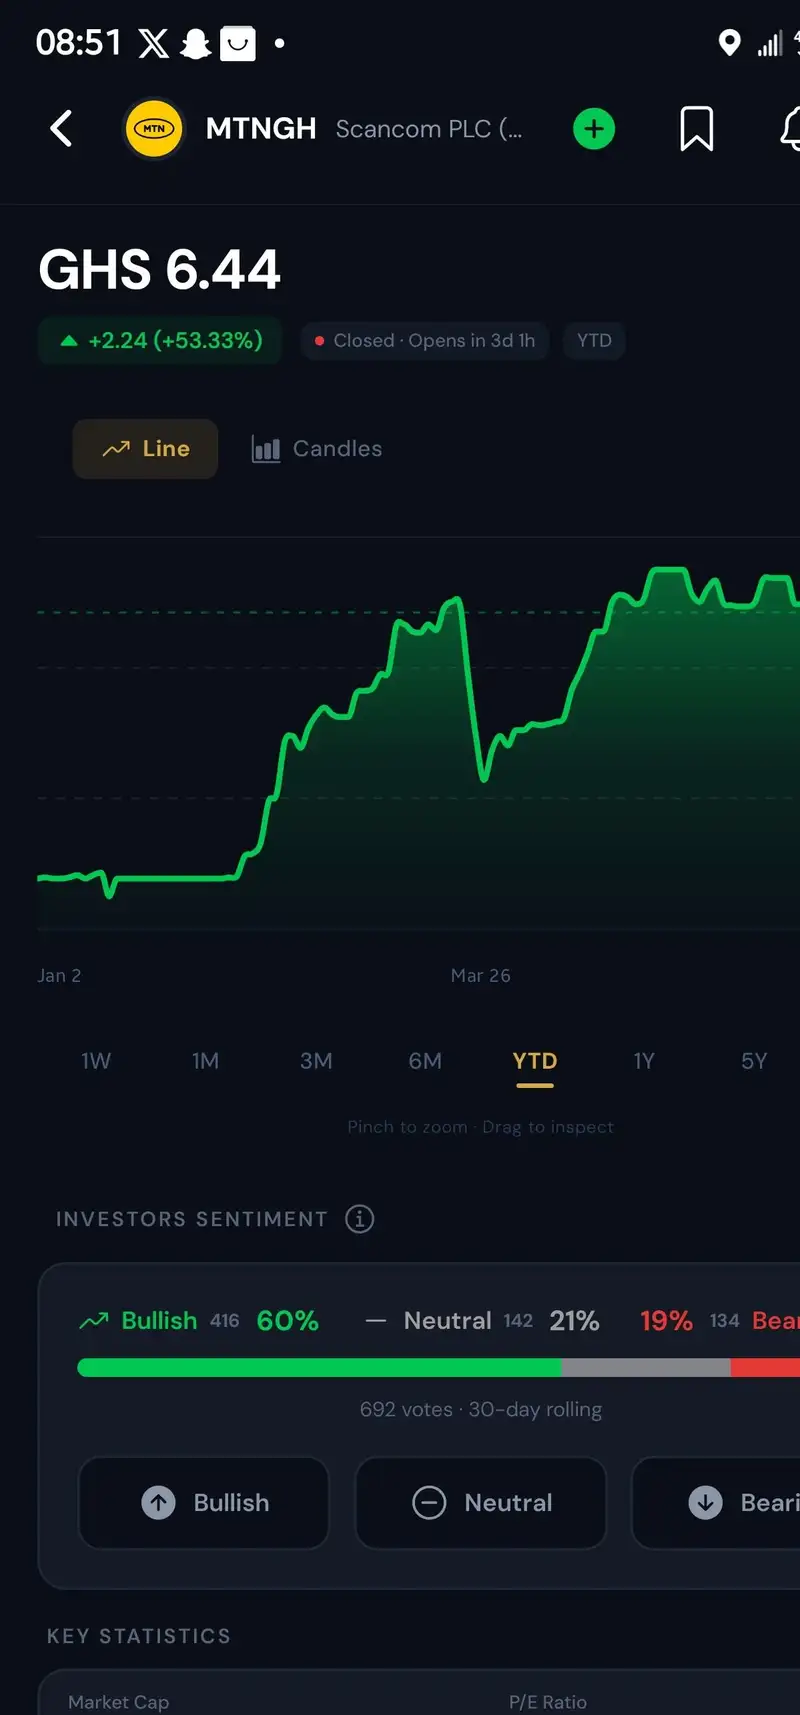The height and width of the screenshot is (1715, 800).
Task: Tap the signal strength icon
Action: click(x=769, y=43)
